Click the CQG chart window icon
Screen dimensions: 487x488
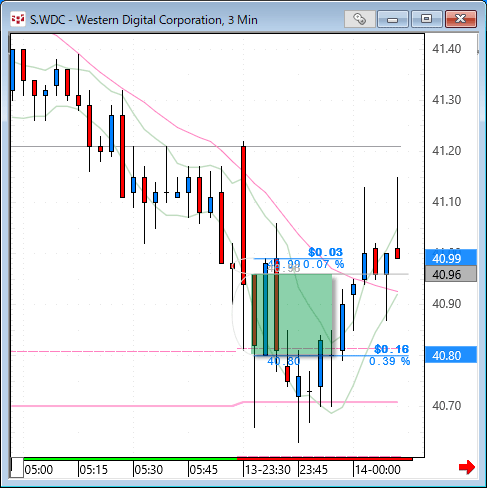18,19
